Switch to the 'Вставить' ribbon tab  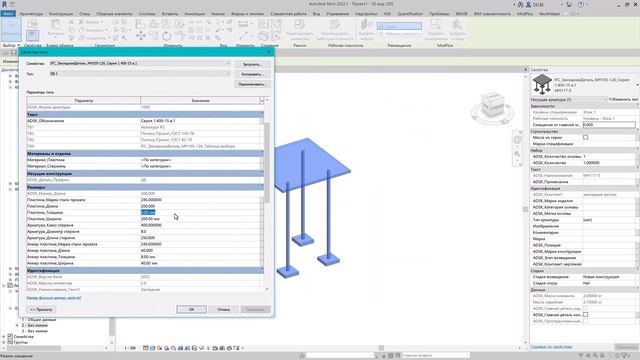[x=170, y=14]
